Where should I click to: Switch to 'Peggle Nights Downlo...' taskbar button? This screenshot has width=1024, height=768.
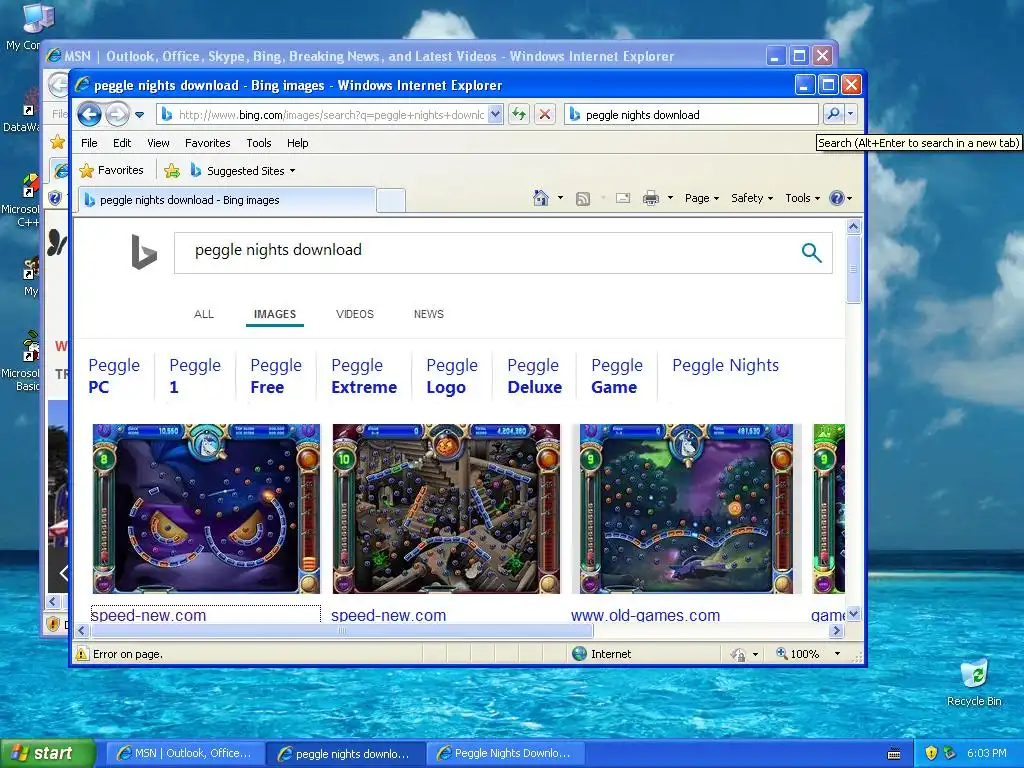pos(505,753)
